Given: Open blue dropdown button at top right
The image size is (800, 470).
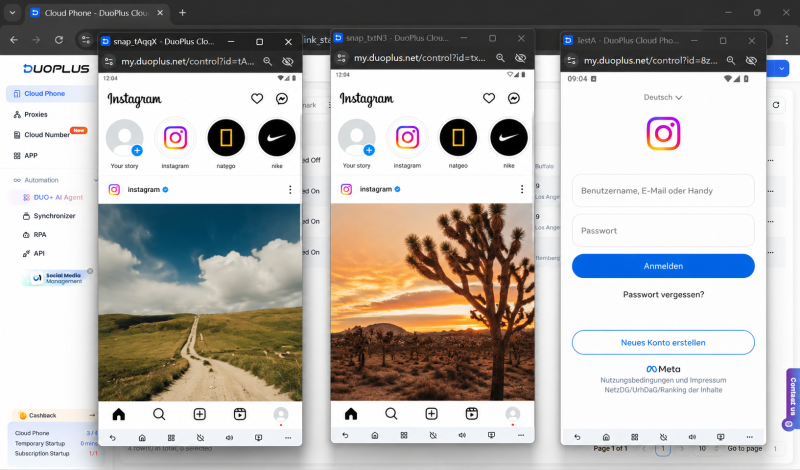Looking at the screenshot, I should click(x=781, y=68).
